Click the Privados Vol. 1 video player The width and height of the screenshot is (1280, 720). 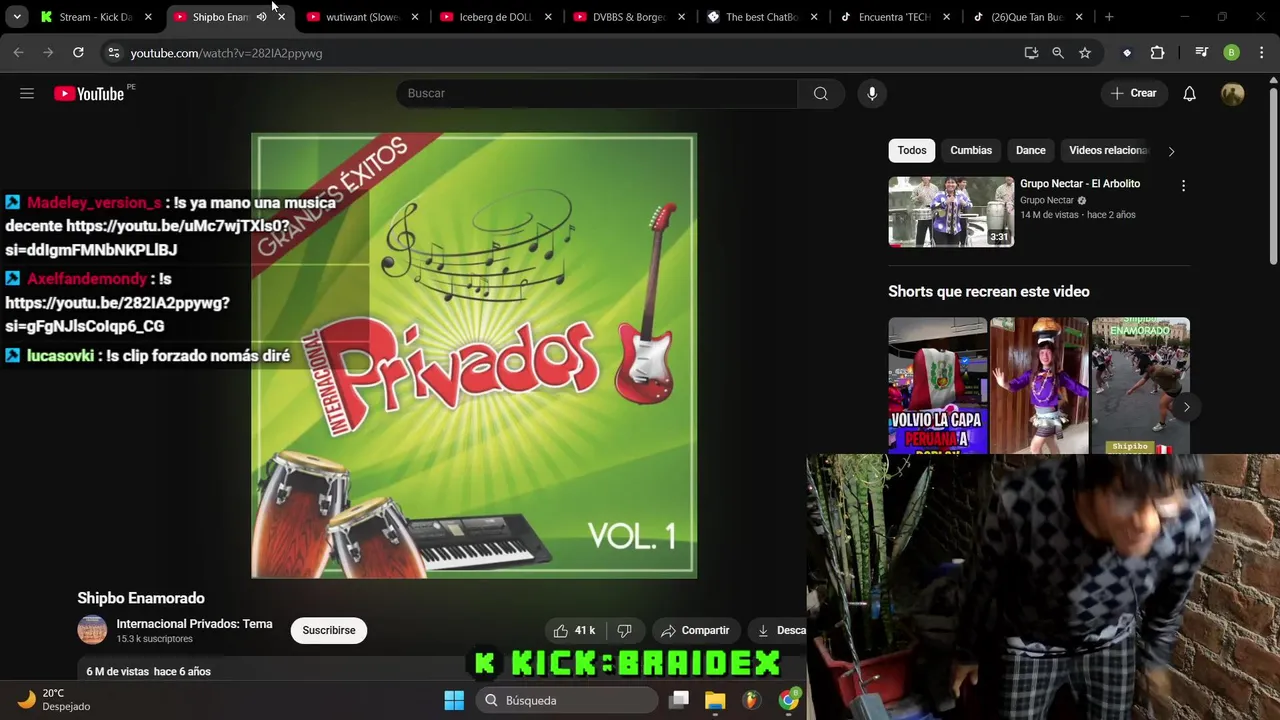click(474, 356)
